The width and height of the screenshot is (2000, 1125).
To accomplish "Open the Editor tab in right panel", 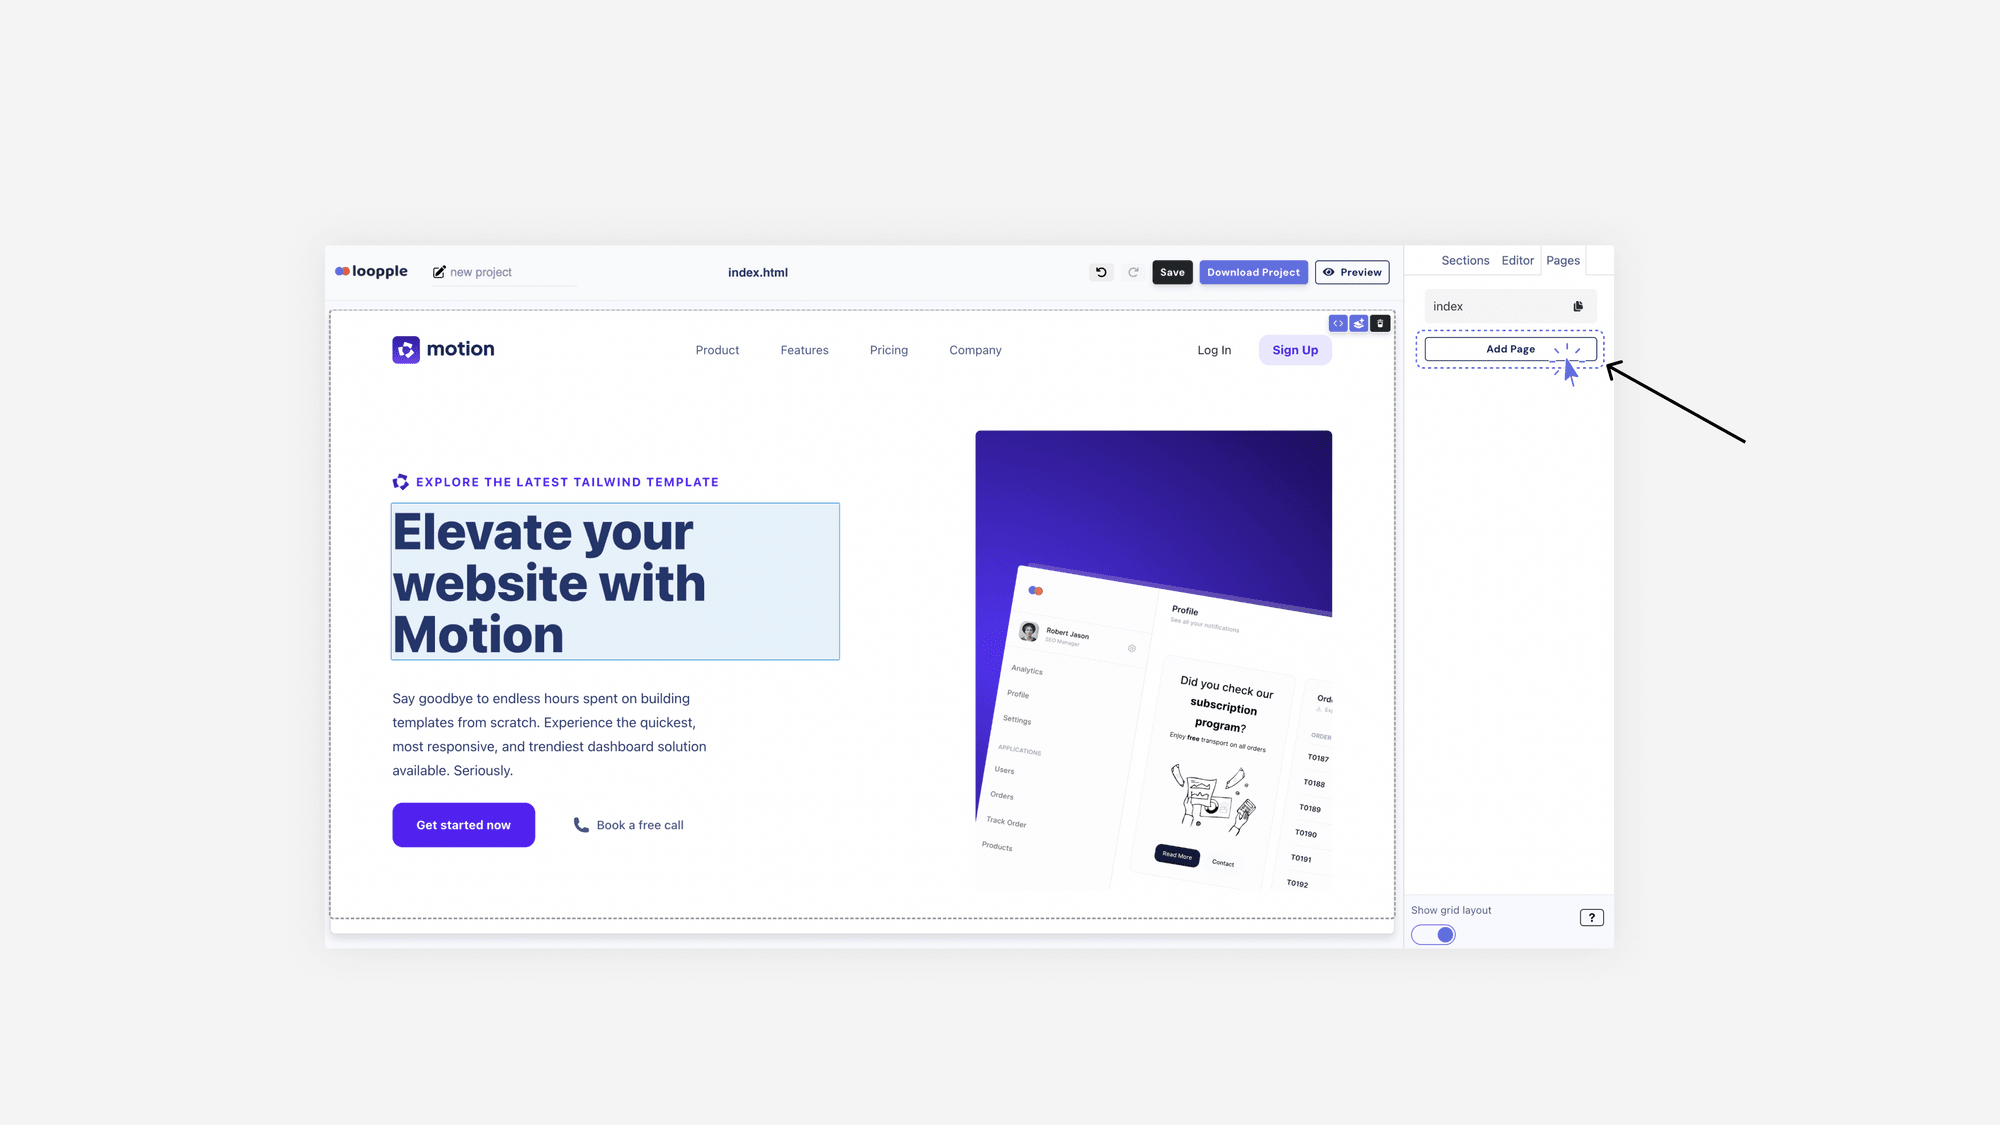I will click(1516, 261).
